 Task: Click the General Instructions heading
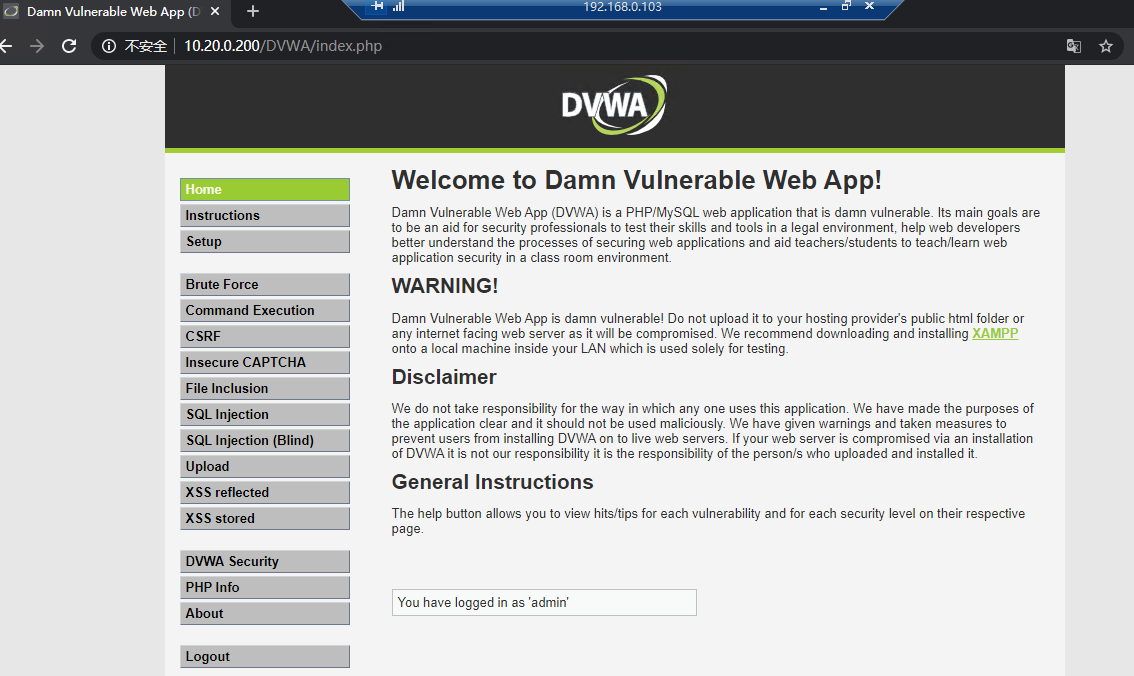[x=493, y=482]
